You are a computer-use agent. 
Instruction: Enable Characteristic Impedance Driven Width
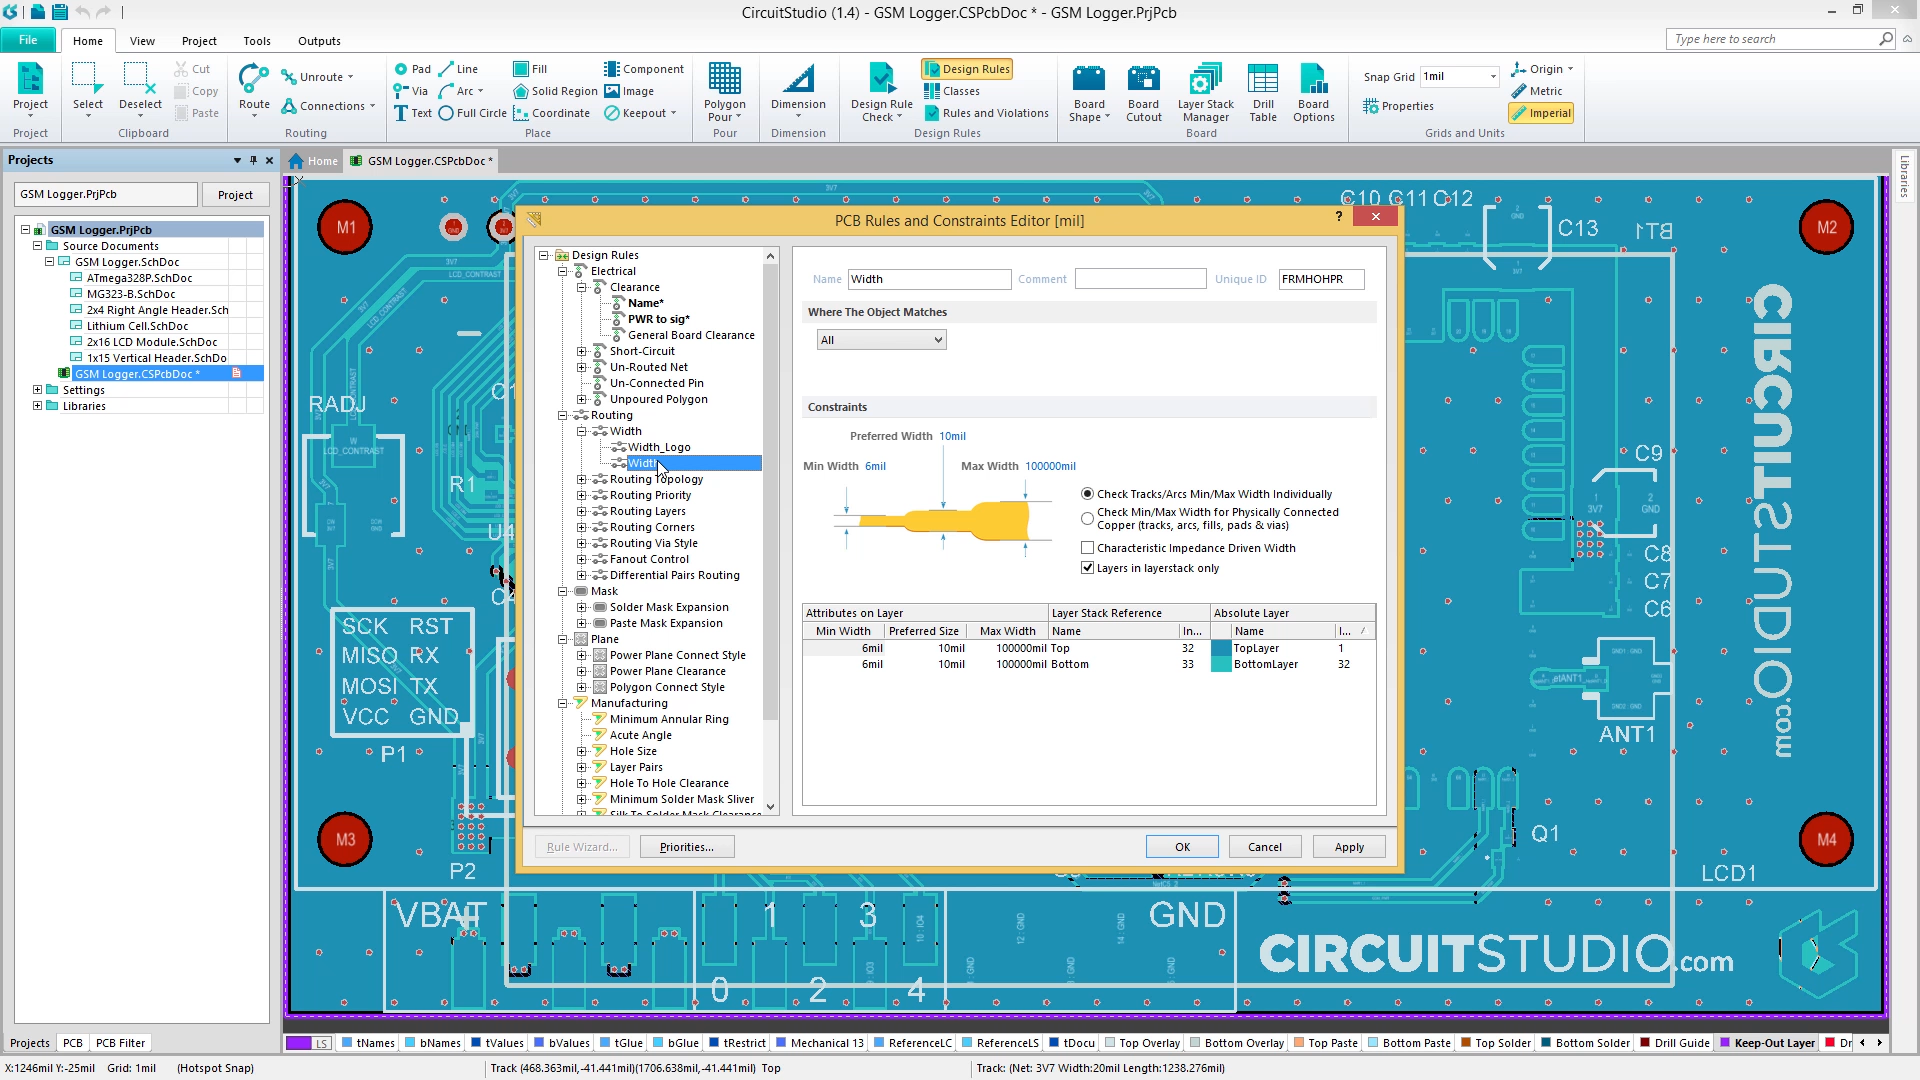(x=1087, y=548)
